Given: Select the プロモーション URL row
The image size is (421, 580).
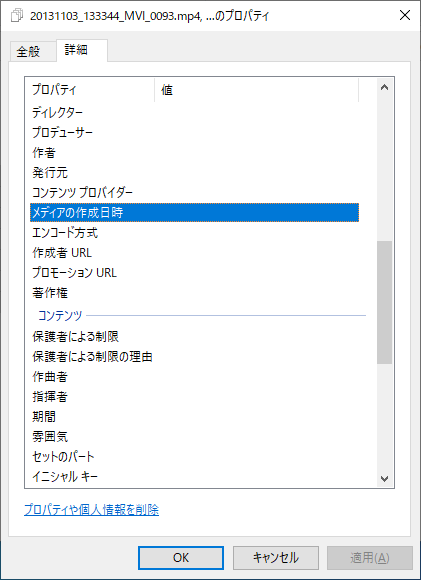Looking at the screenshot, I should (x=194, y=273).
